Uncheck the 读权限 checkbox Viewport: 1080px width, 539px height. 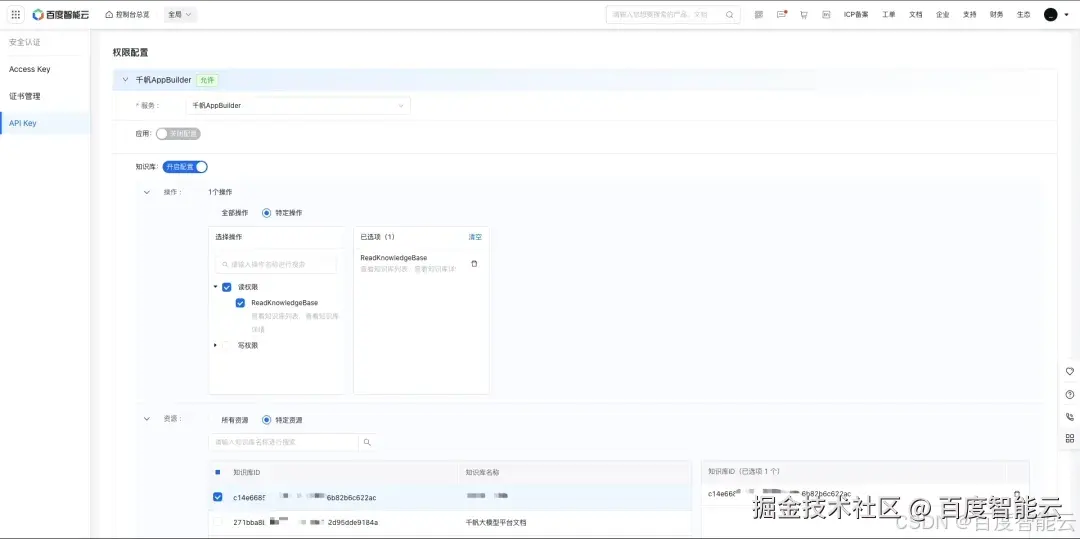pos(227,287)
